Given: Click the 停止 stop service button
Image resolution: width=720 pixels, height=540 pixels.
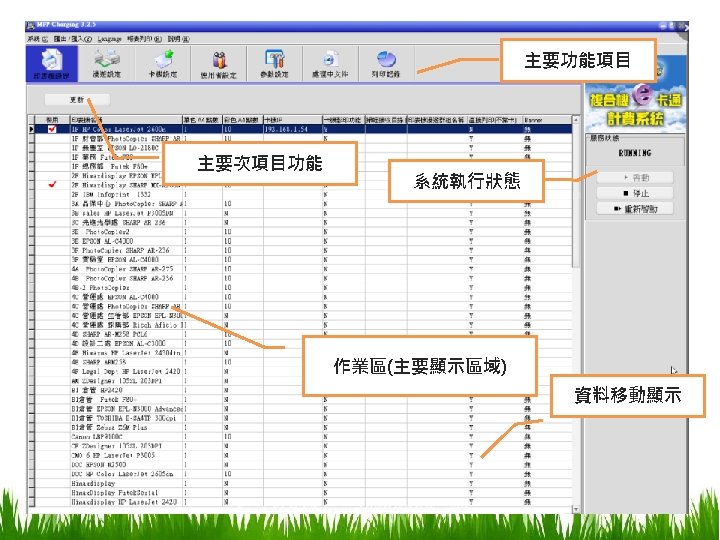Looking at the screenshot, I should point(636,193).
